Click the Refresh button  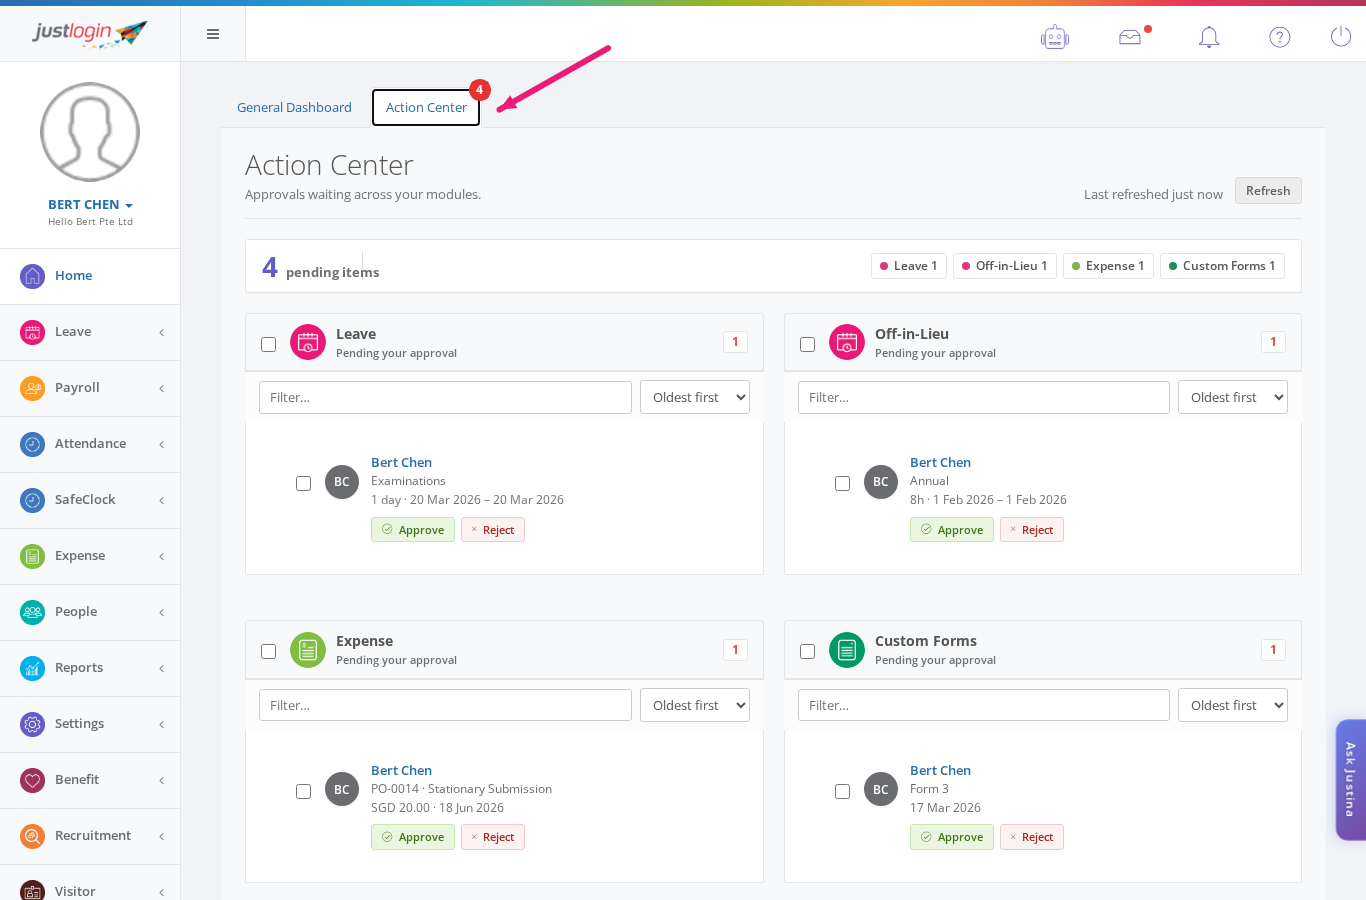[1268, 191]
